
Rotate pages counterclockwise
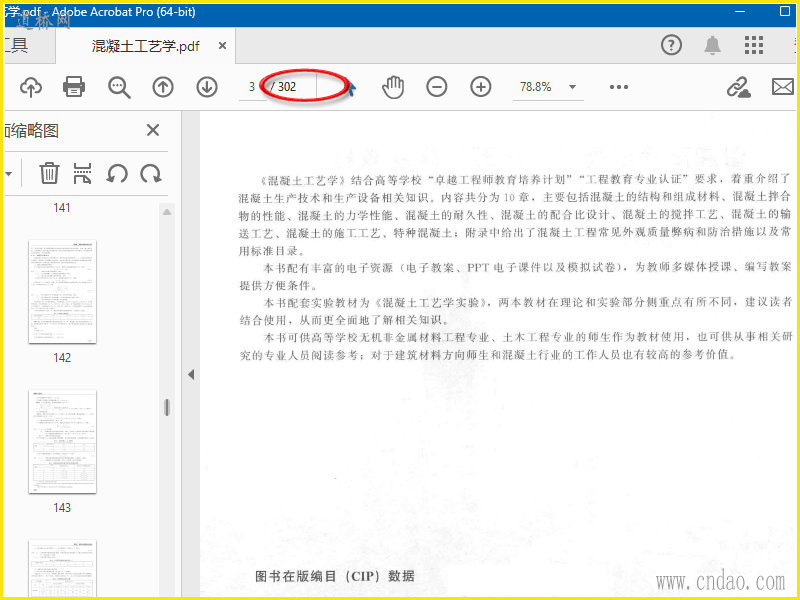coord(117,173)
